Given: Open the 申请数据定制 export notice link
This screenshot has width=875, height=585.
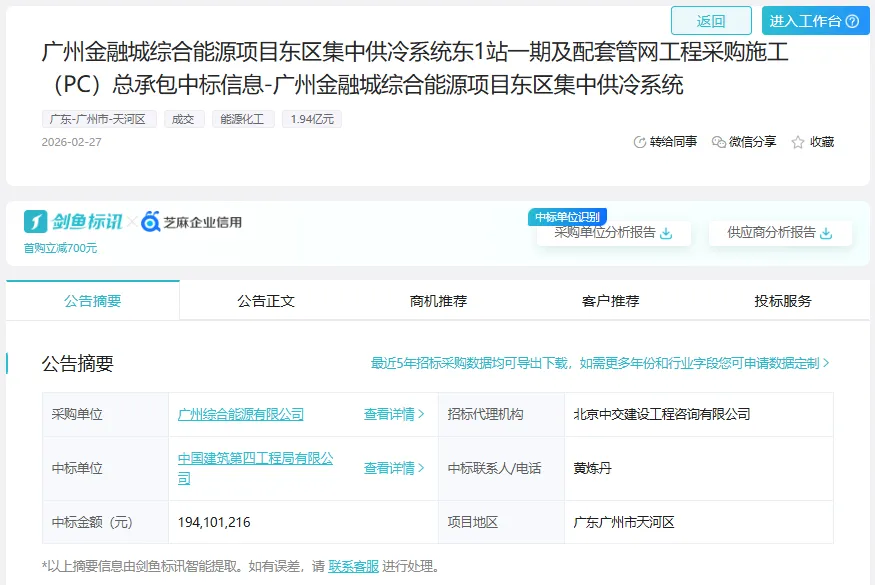Looking at the screenshot, I should 600,363.
